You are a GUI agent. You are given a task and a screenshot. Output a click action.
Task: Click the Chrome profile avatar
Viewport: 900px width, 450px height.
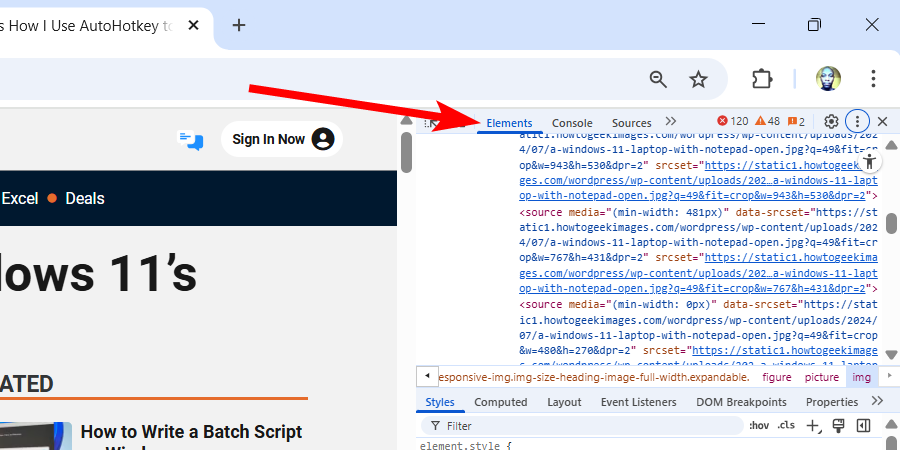coord(828,79)
